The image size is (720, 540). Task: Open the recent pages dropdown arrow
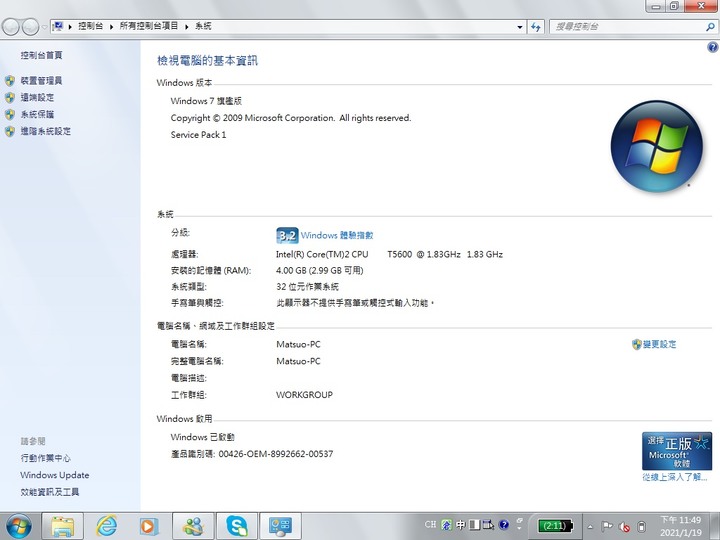(x=44, y=27)
